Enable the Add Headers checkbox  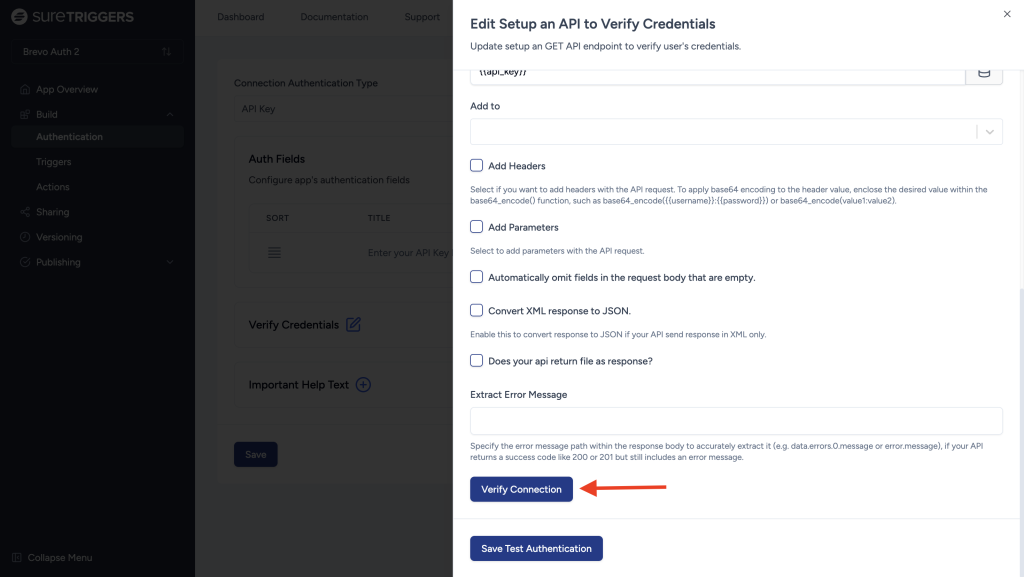(x=477, y=166)
